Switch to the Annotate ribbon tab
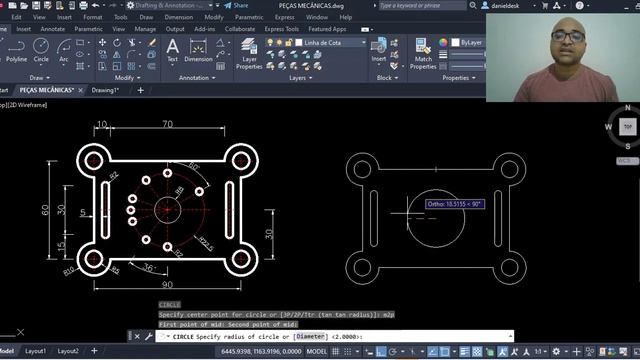This screenshot has height=360, width=640. coord(53,29)
